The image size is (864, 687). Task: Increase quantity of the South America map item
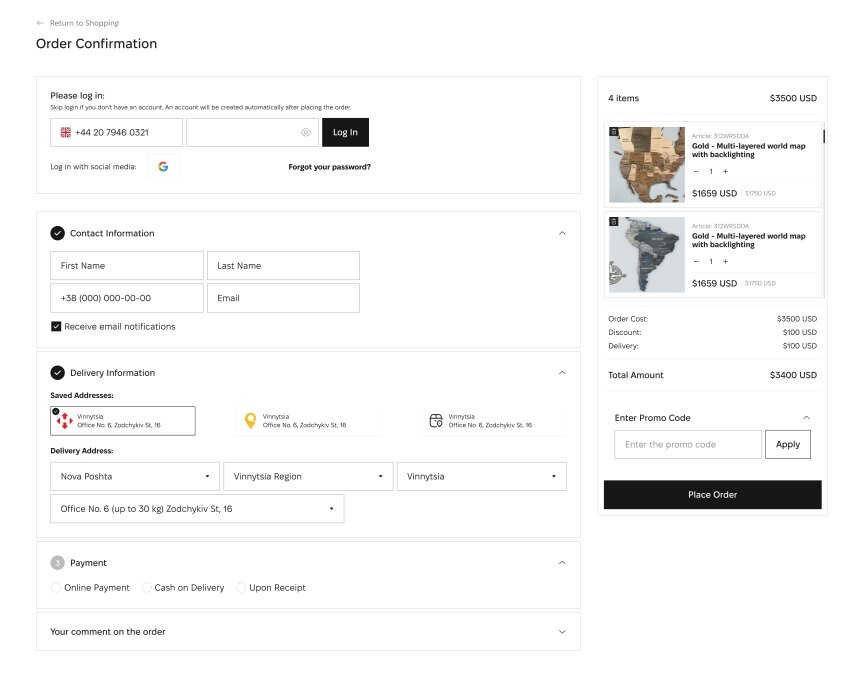(726, 261)
